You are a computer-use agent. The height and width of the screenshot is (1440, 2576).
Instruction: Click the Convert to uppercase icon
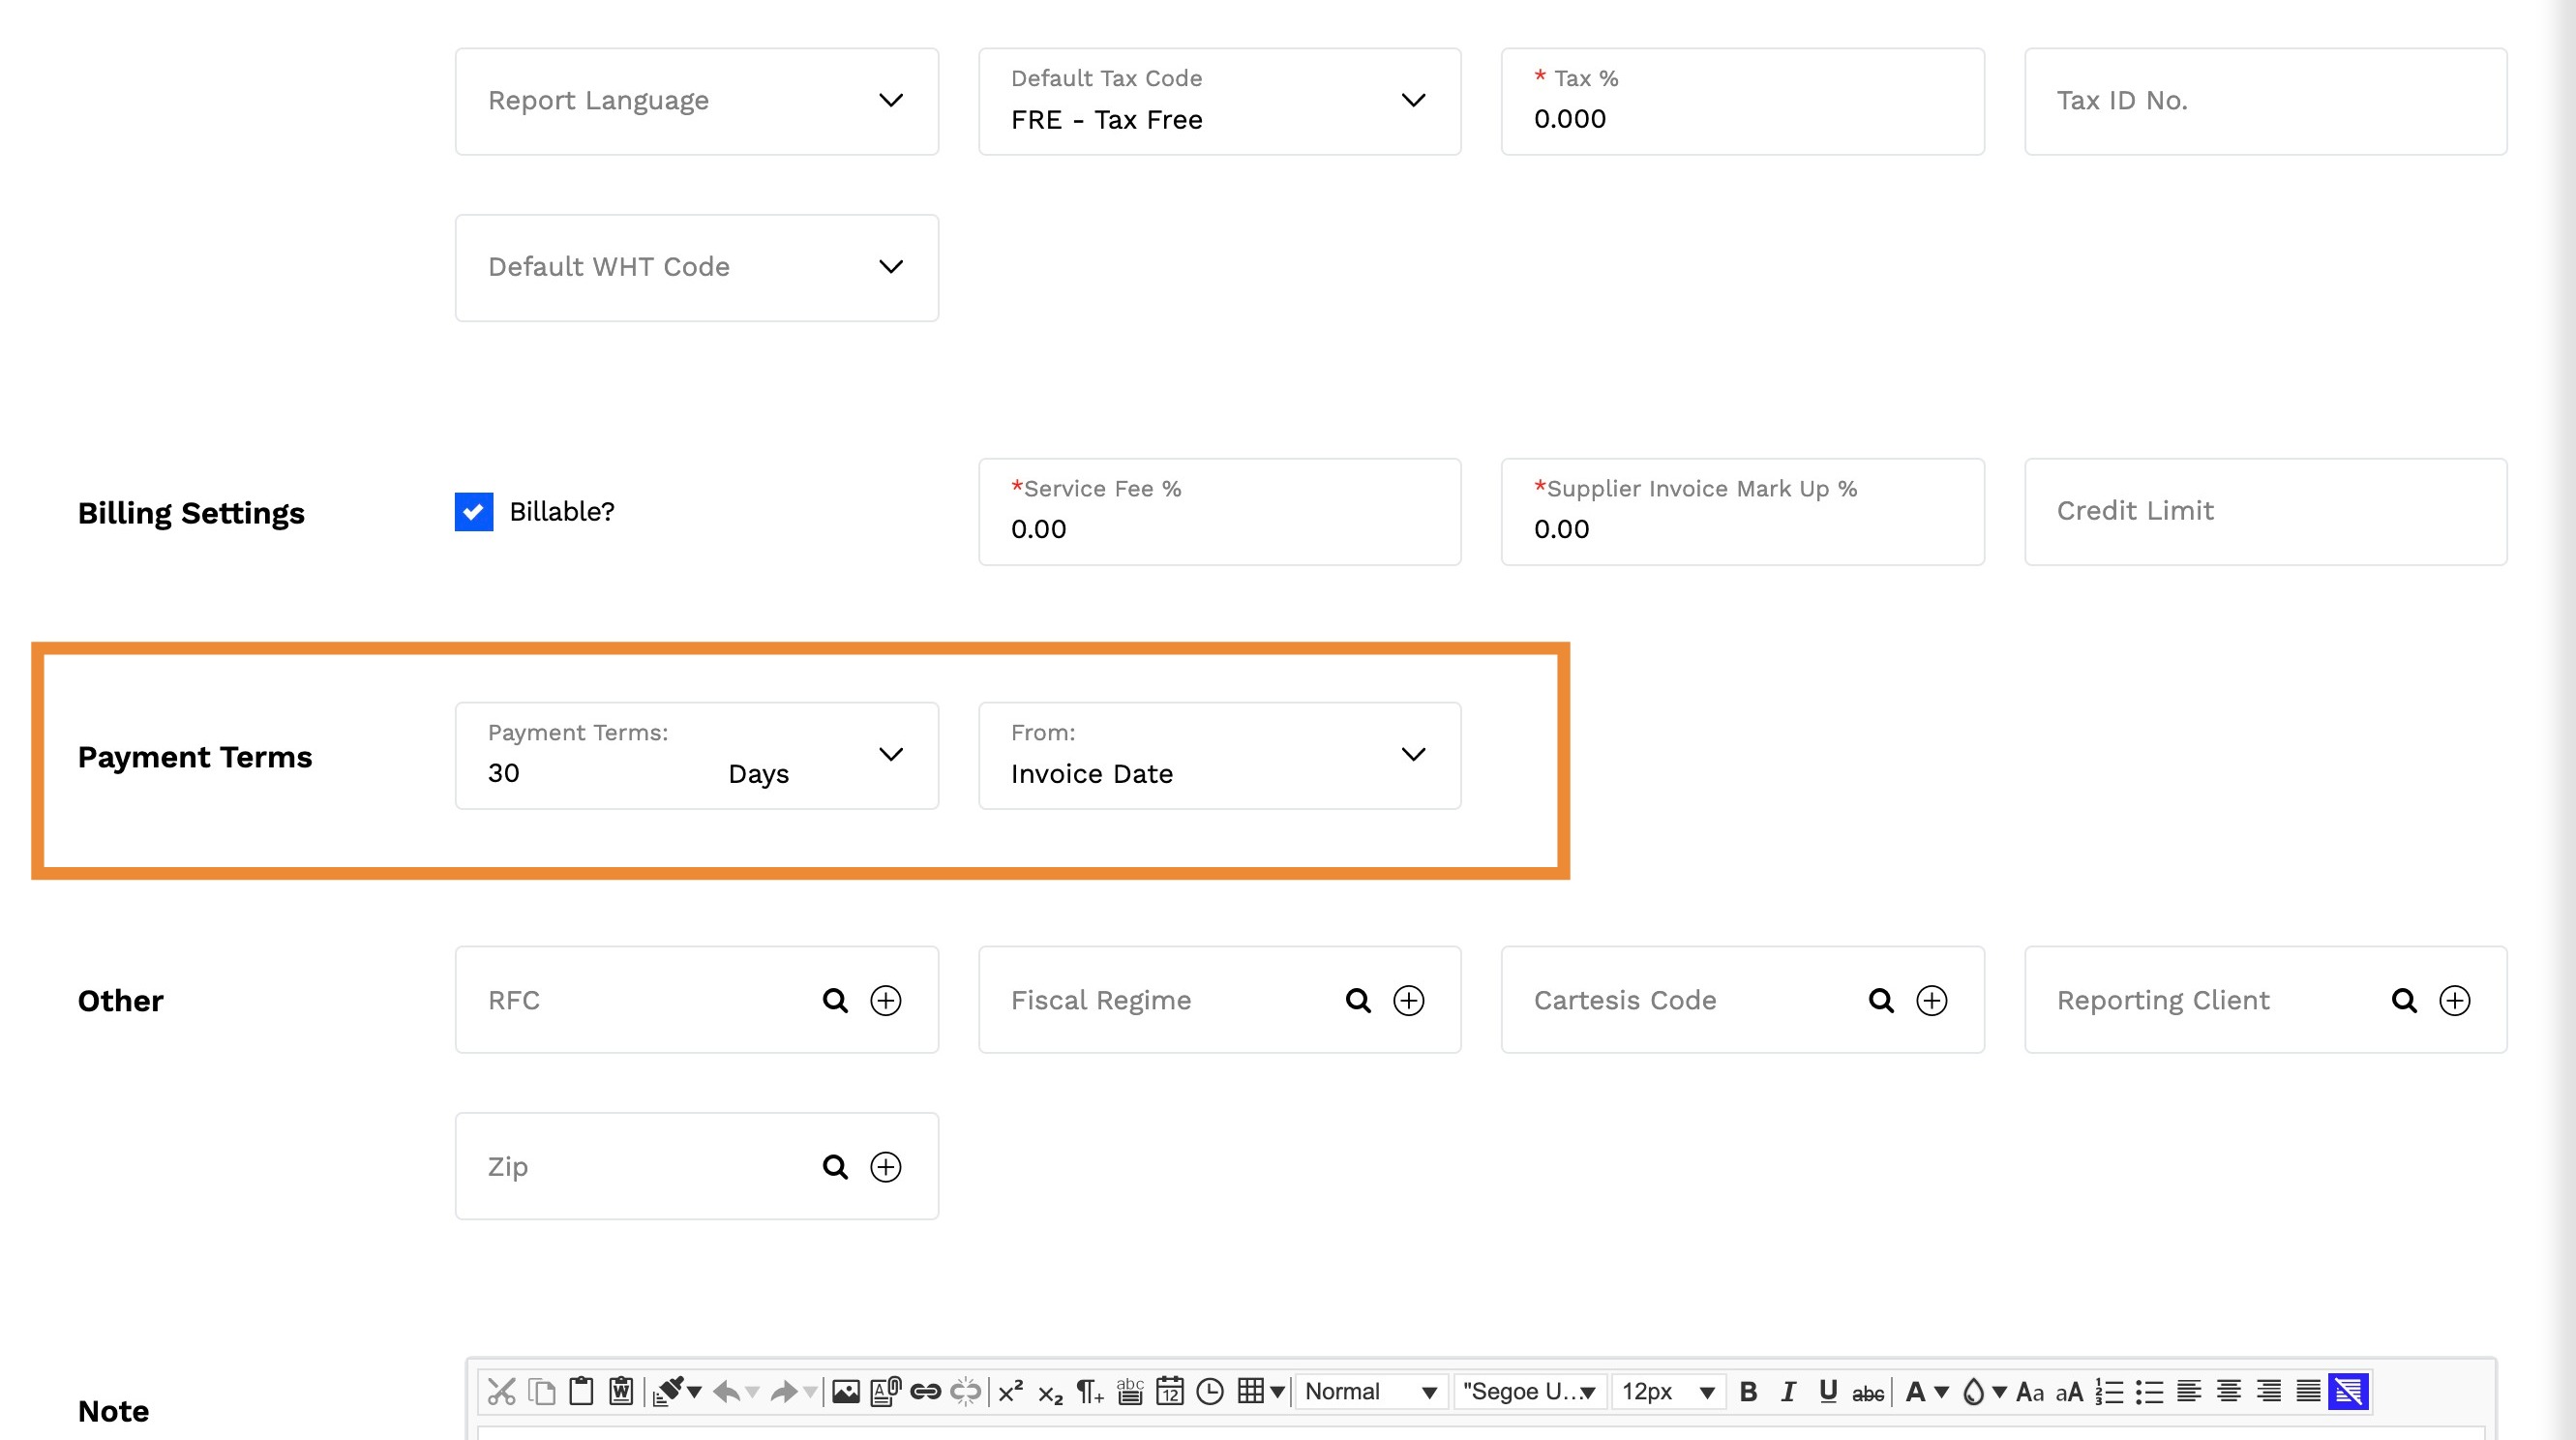(x=2069, y=1391)
